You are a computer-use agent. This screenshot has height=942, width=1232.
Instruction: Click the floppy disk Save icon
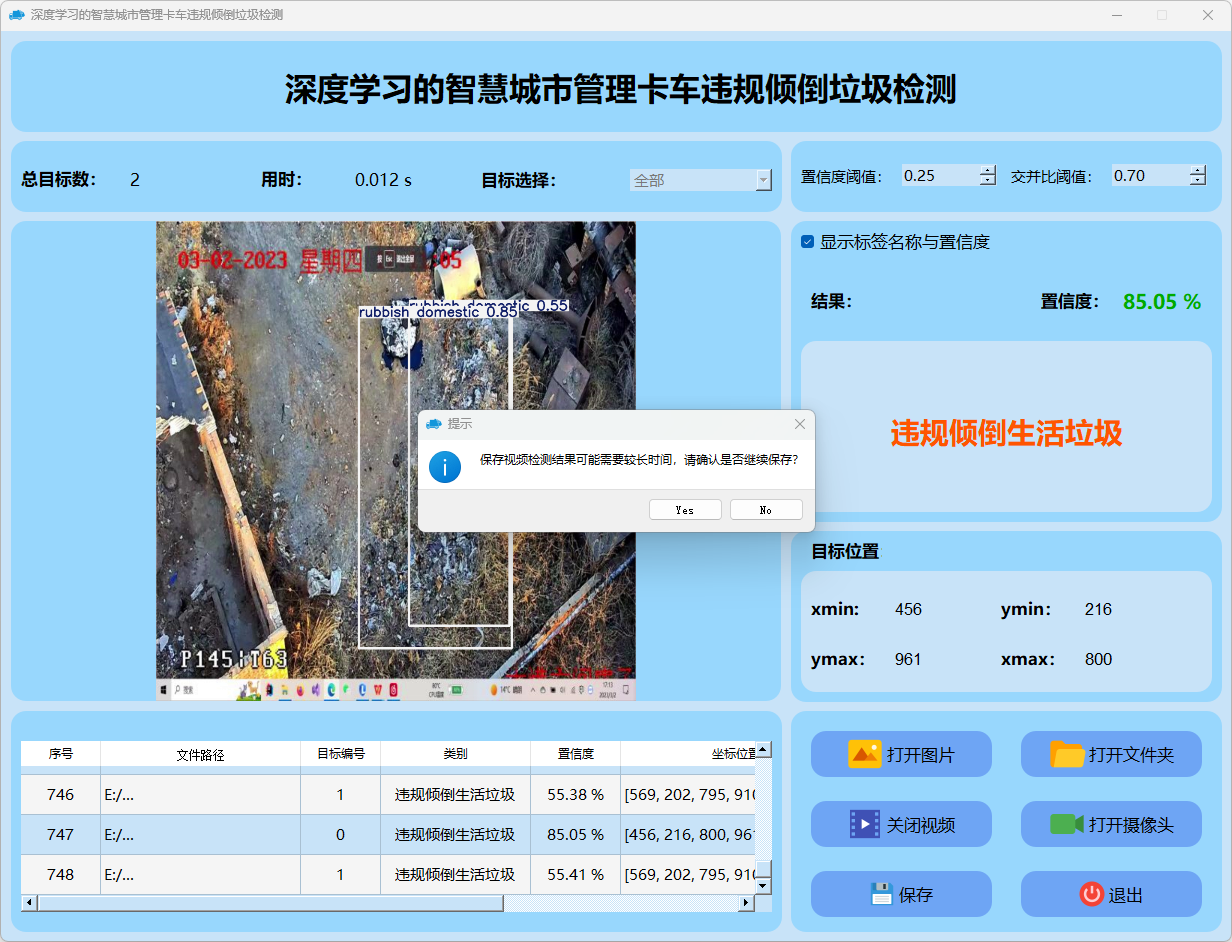[881, 894]
